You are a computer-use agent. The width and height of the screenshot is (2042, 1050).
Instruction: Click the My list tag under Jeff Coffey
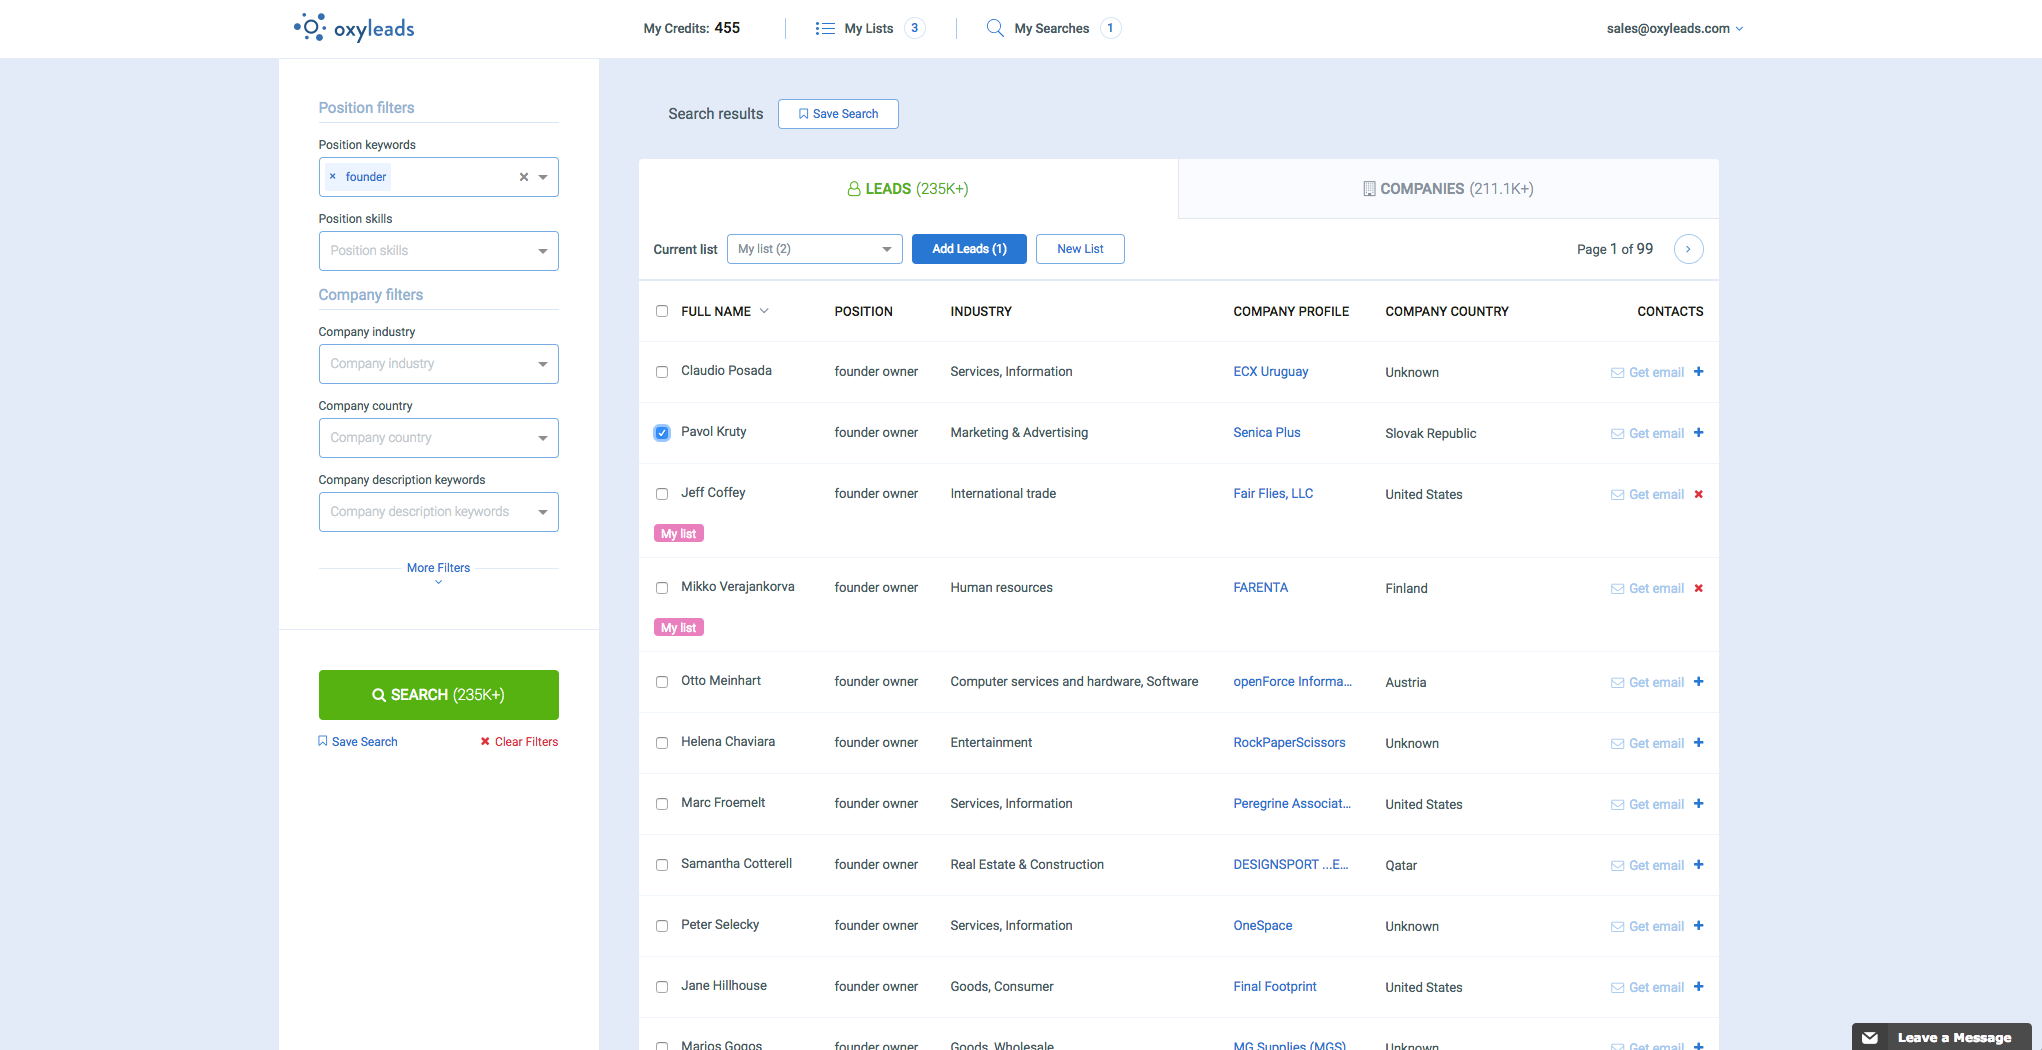[x=678, y=534]
